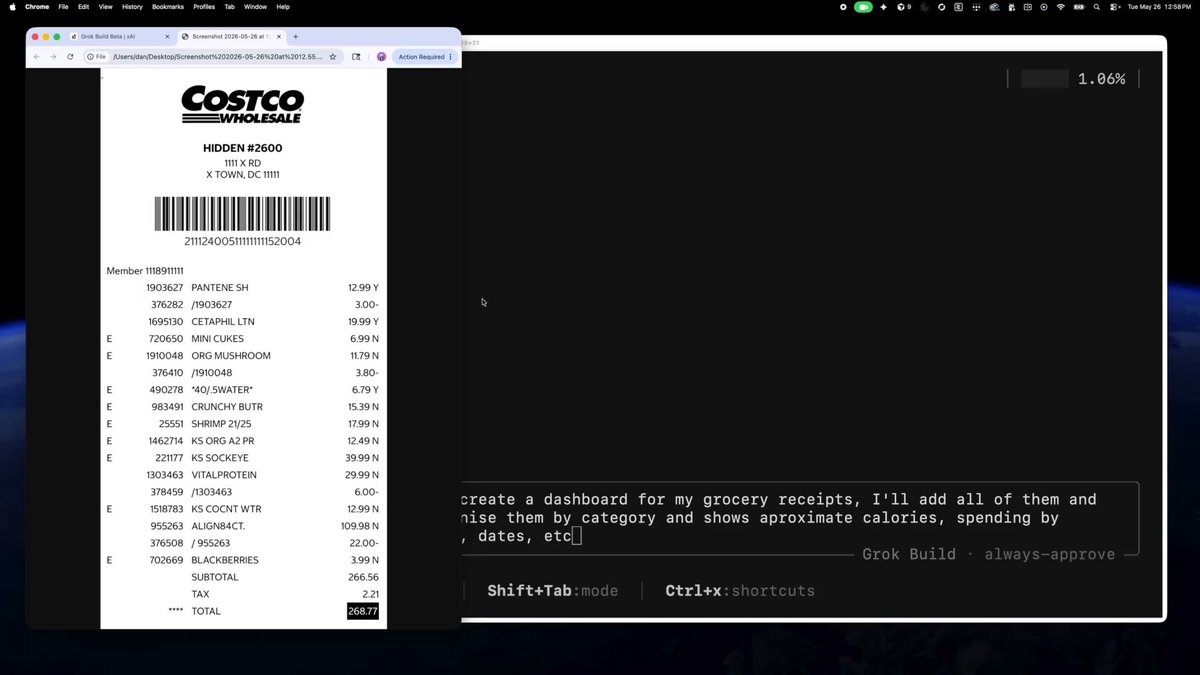This screenshot has height=675, width=1200.
Task: Open a new Chrome tab
Action: pyautogui.click(x=296, y=36)
